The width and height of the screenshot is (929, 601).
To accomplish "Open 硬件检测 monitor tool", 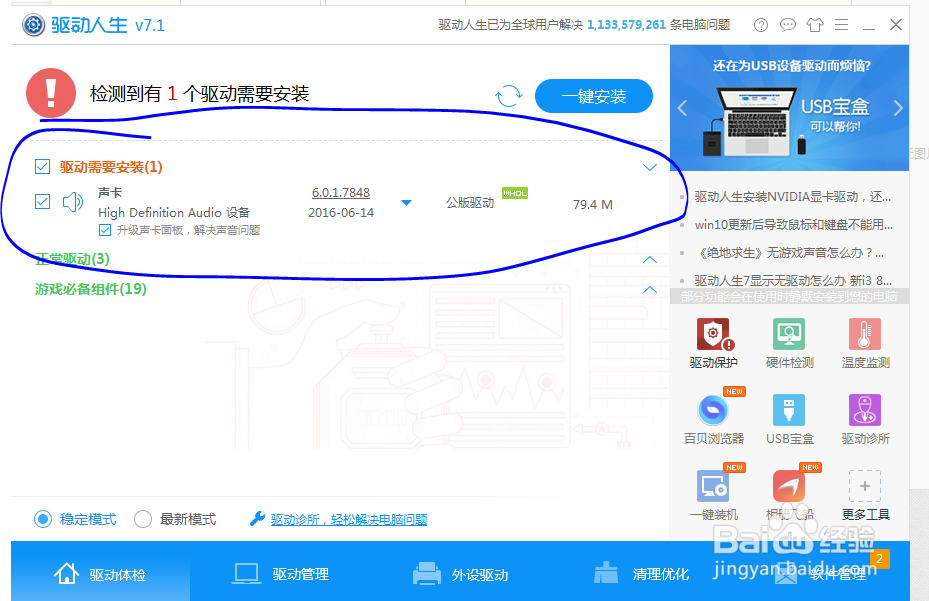I will point(789,334).
